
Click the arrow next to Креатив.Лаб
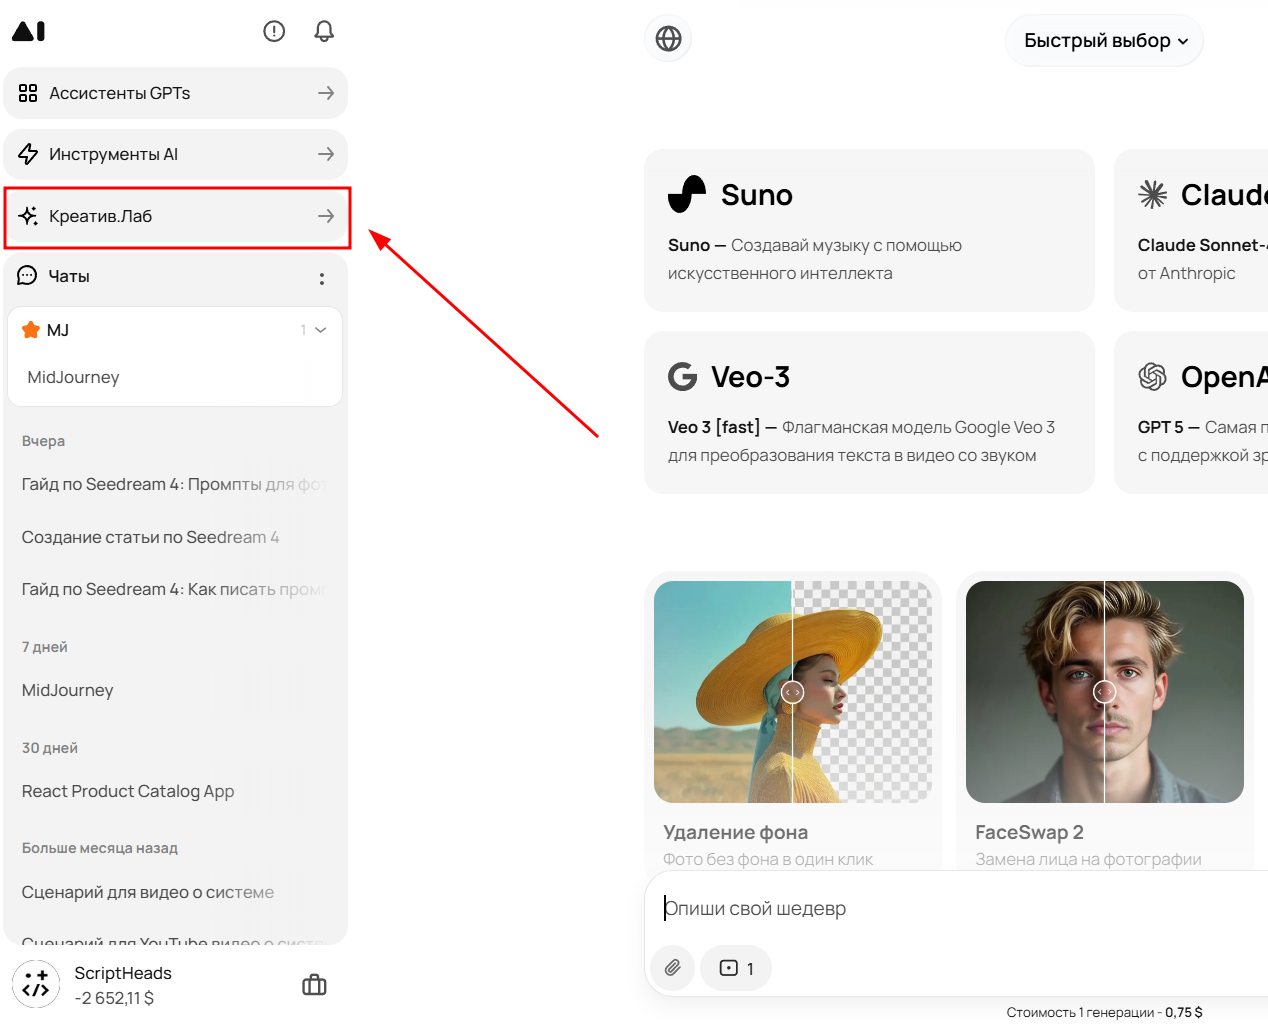[326, 216]
